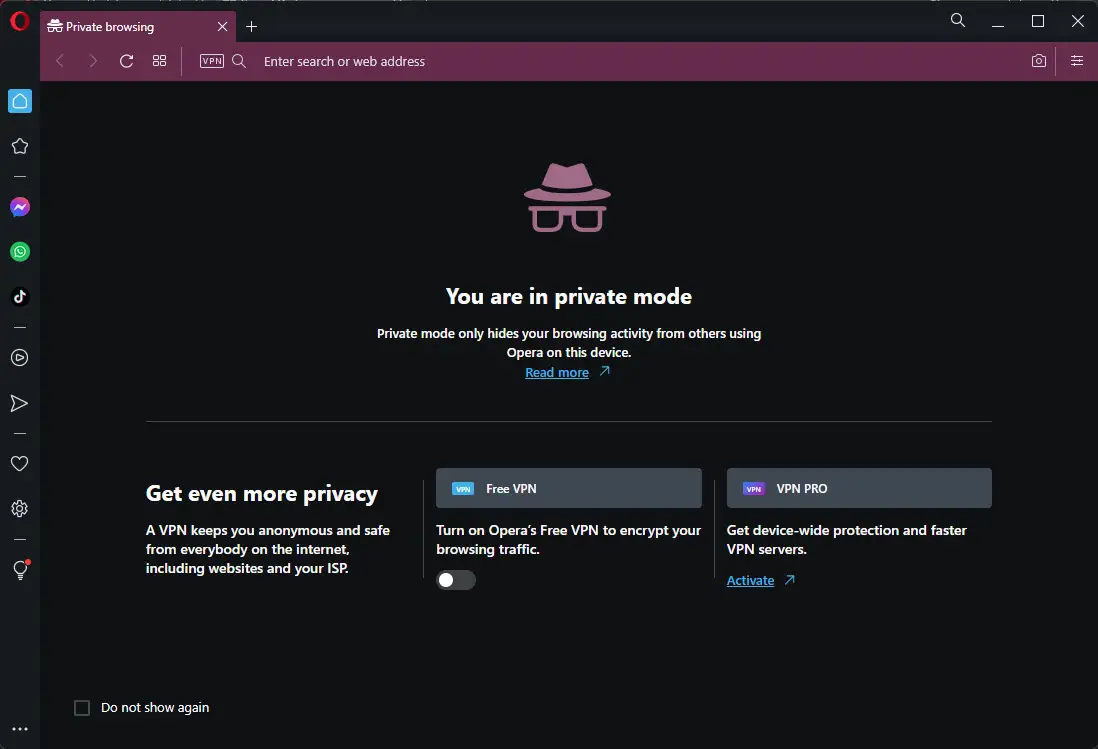Click the Read more link
The width and height of the screenshot is (1098, 749).
click(x=557, y=372)
